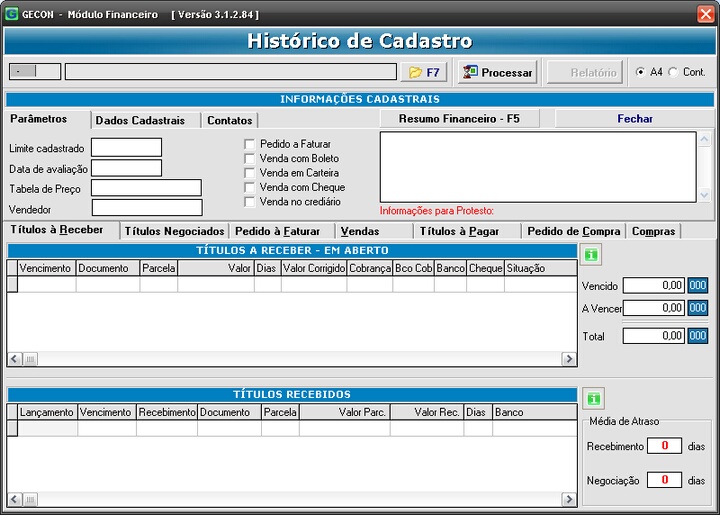The height and width of the screenshot is (515, 720).
Task: Enable the Pedido a Faturar checkbox
Action: click(x=249, y=144)
